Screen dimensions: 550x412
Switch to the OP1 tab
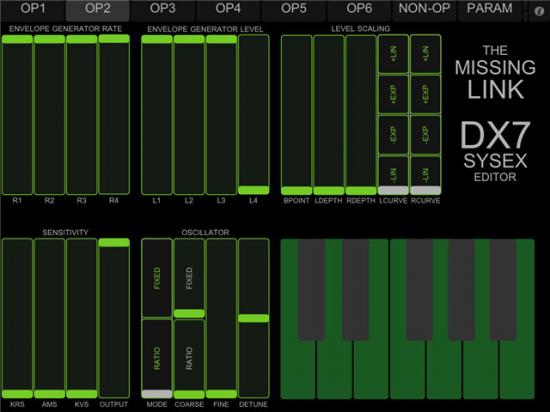(33, 9)
